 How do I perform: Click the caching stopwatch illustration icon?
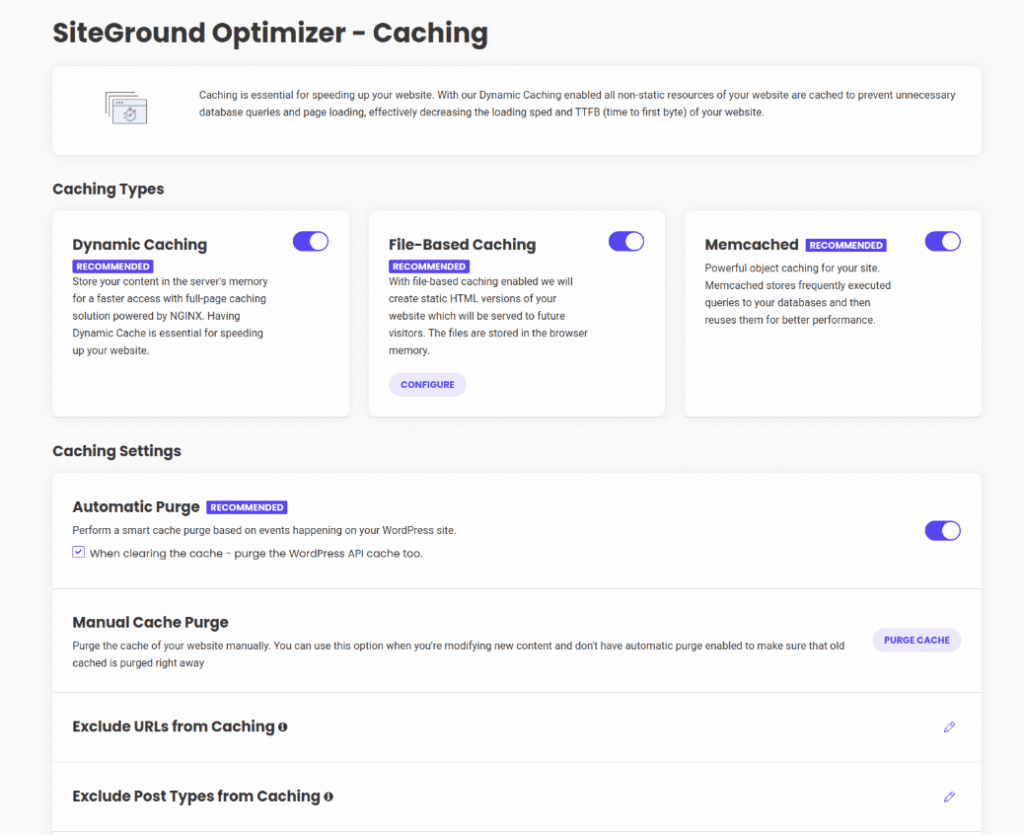(x=127, y=107)
